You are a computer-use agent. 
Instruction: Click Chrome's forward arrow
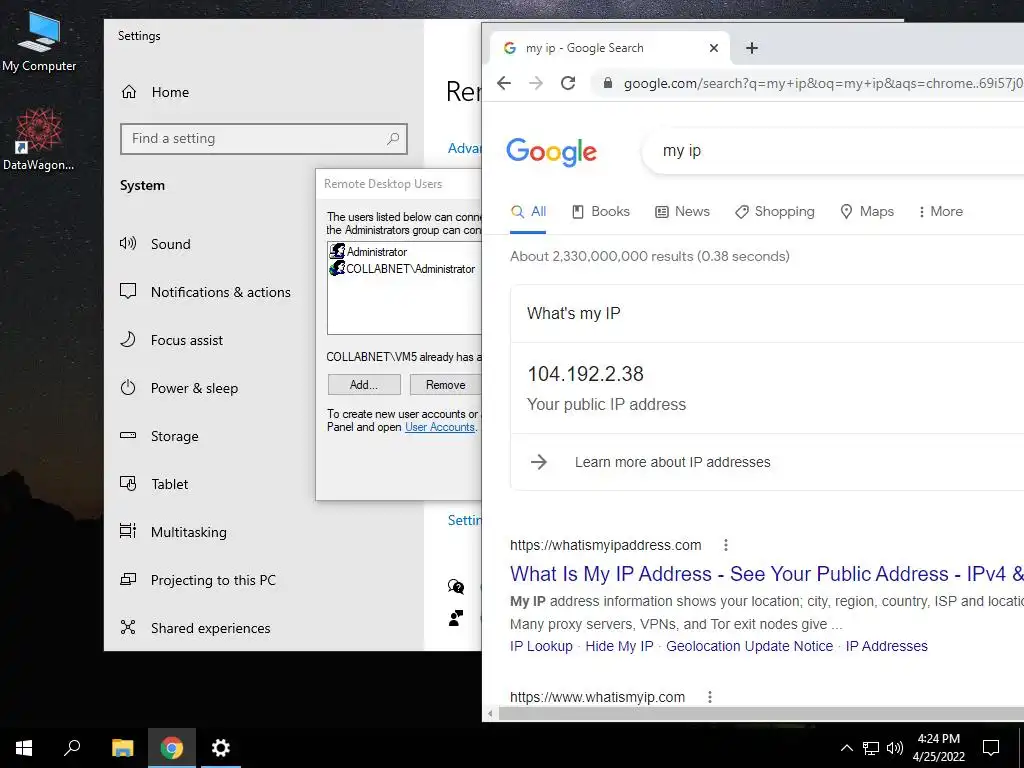coord(536,83)
